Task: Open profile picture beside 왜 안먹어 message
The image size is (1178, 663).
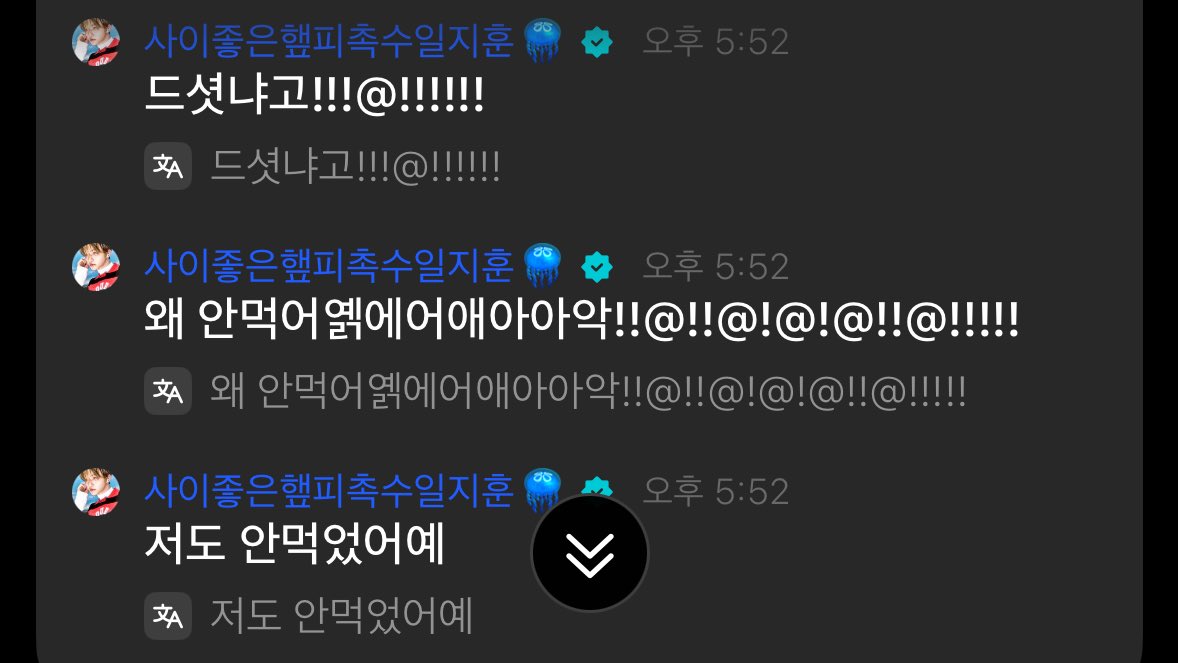Action: point(96,267)
